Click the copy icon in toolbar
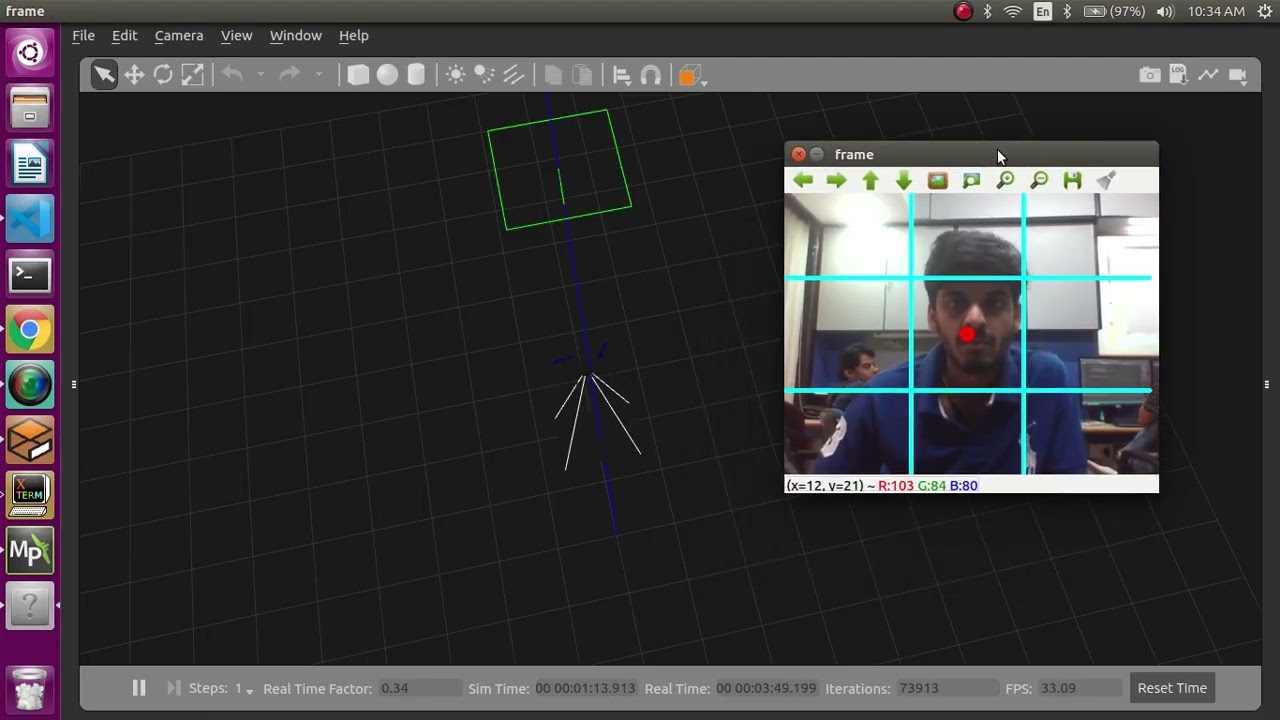 pos(553,75)
